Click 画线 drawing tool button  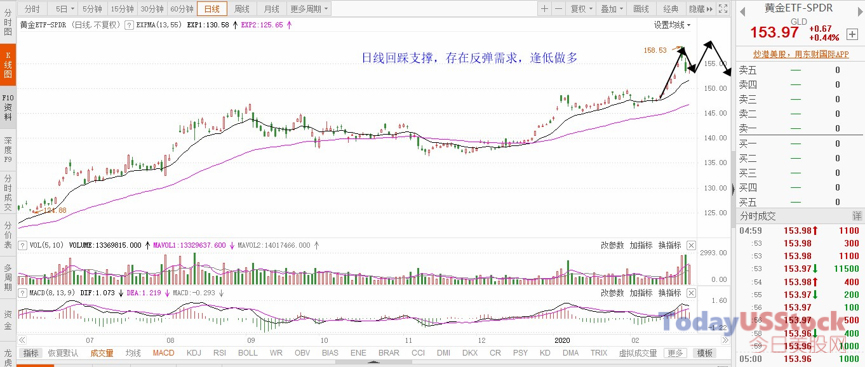[641, 9]
